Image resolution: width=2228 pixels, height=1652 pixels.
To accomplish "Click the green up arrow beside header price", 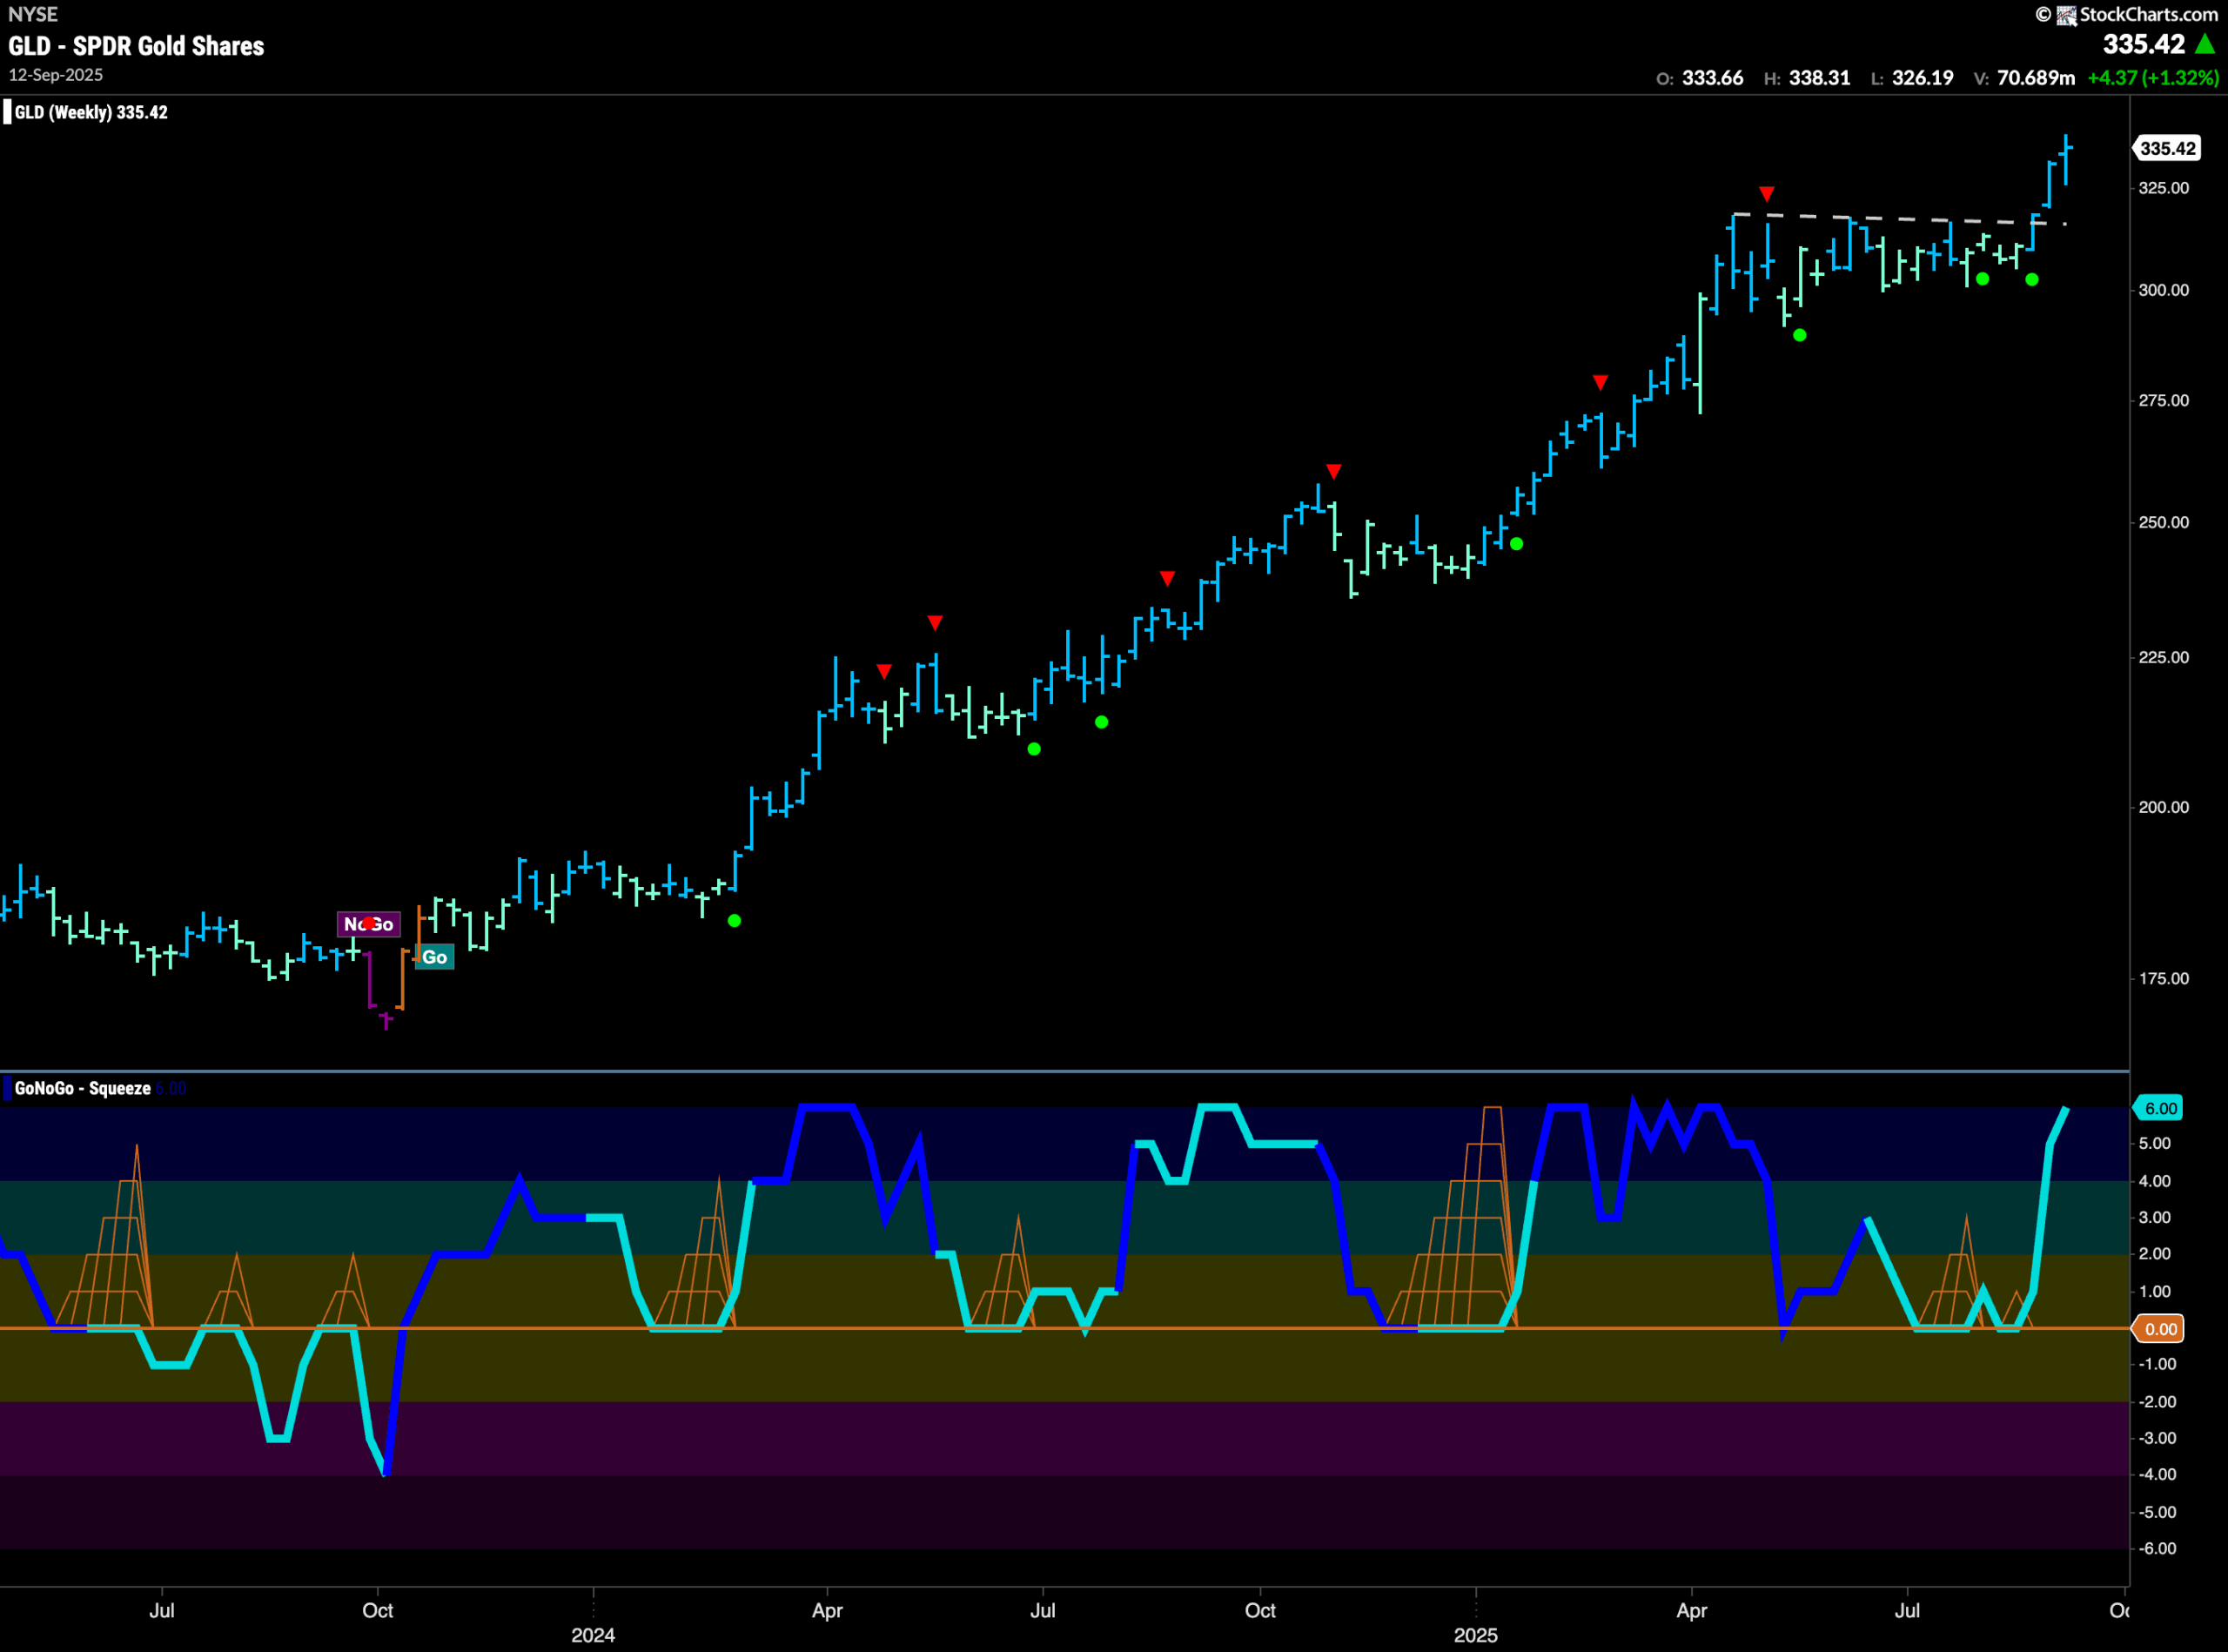I will (2205, 44).
